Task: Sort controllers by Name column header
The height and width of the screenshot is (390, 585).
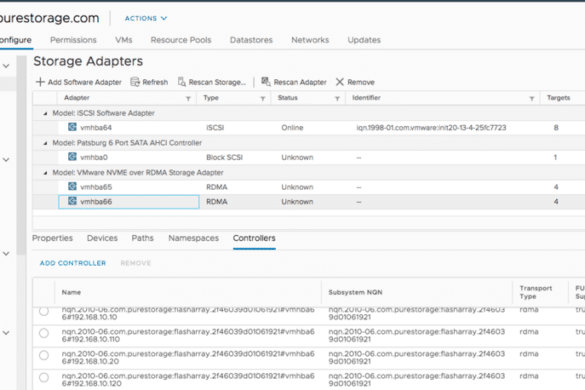Action: 71,292
